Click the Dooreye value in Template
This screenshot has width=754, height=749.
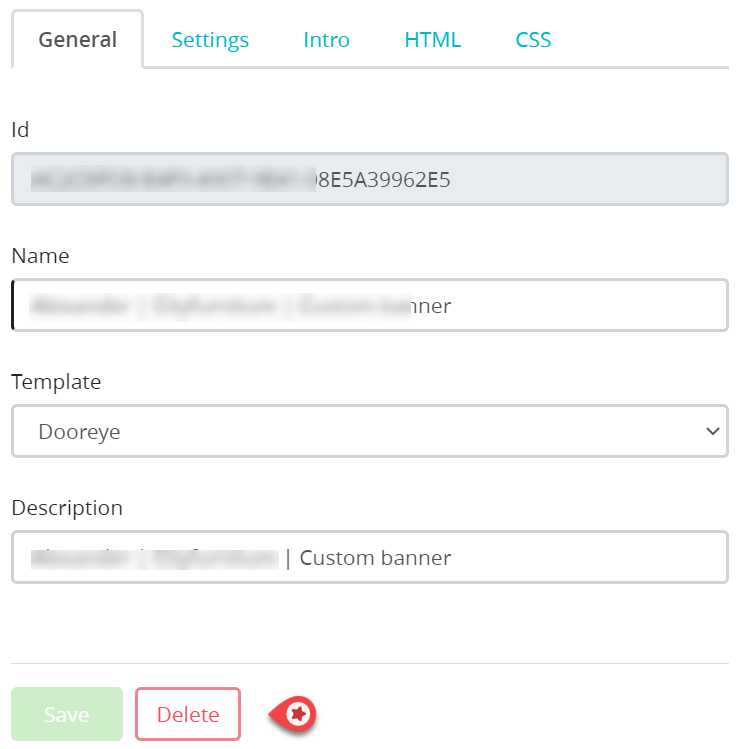pyautogui.click(x=79, y=431)
